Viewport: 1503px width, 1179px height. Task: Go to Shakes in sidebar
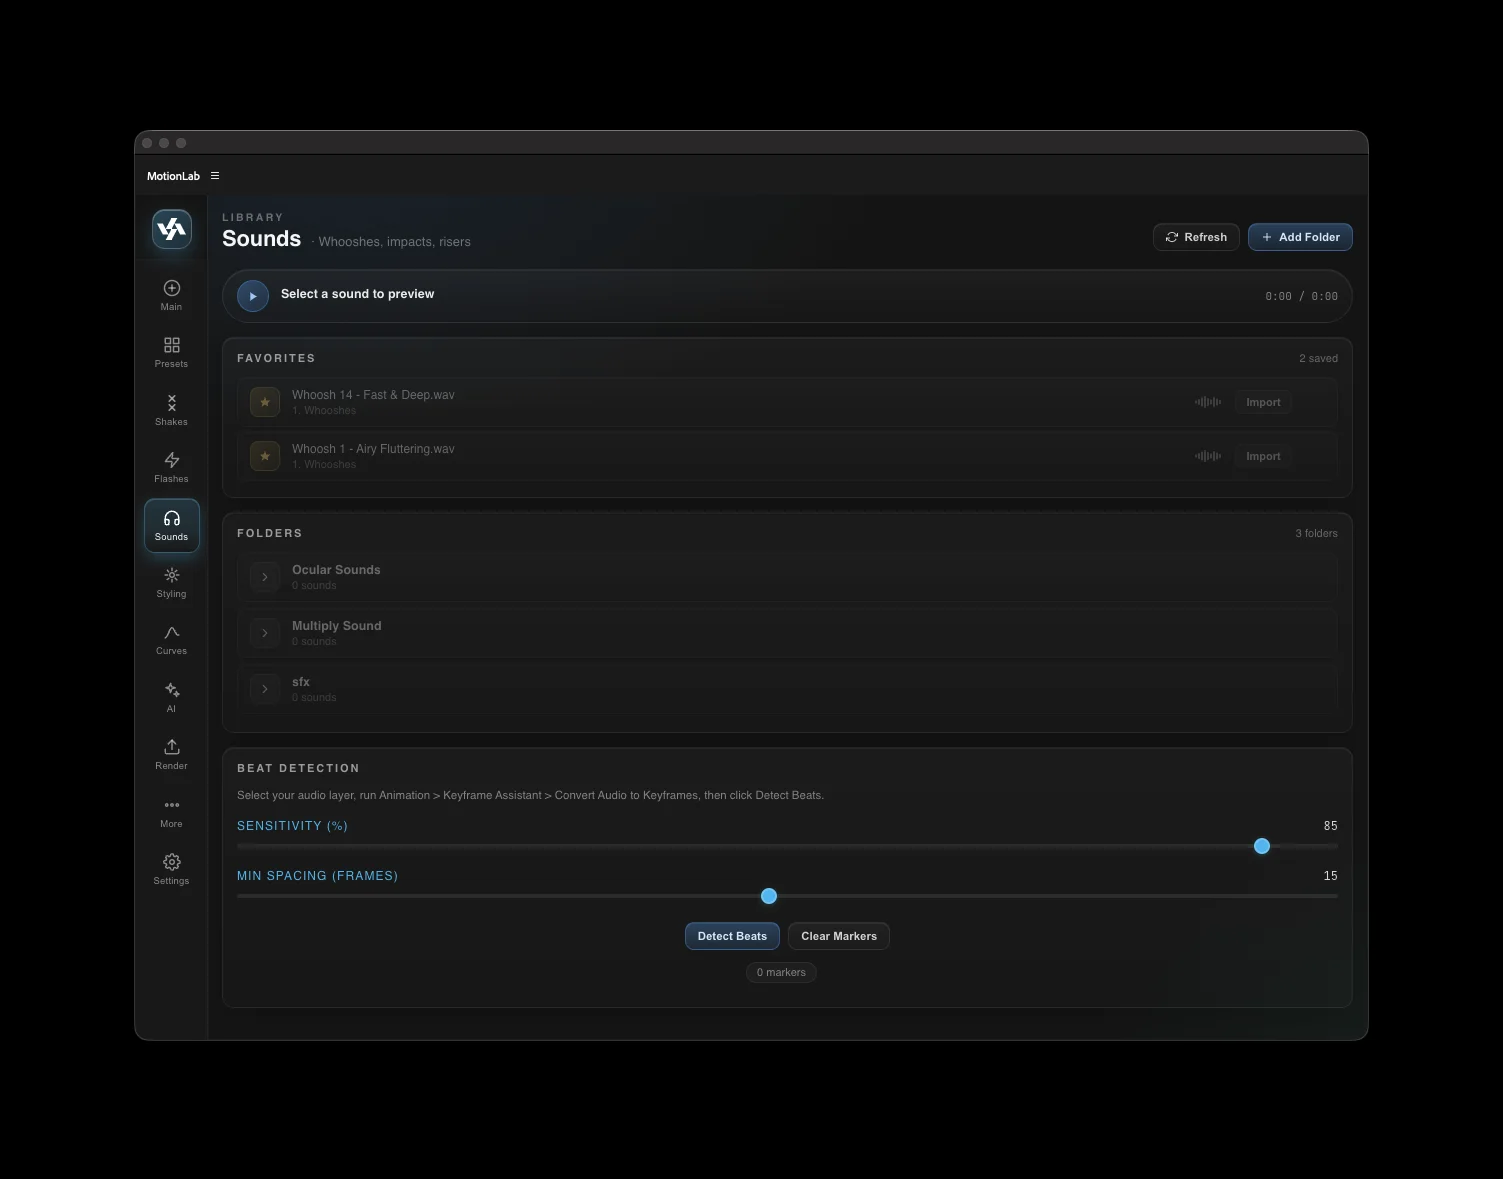pyautogui.click(x=171, y=410)
